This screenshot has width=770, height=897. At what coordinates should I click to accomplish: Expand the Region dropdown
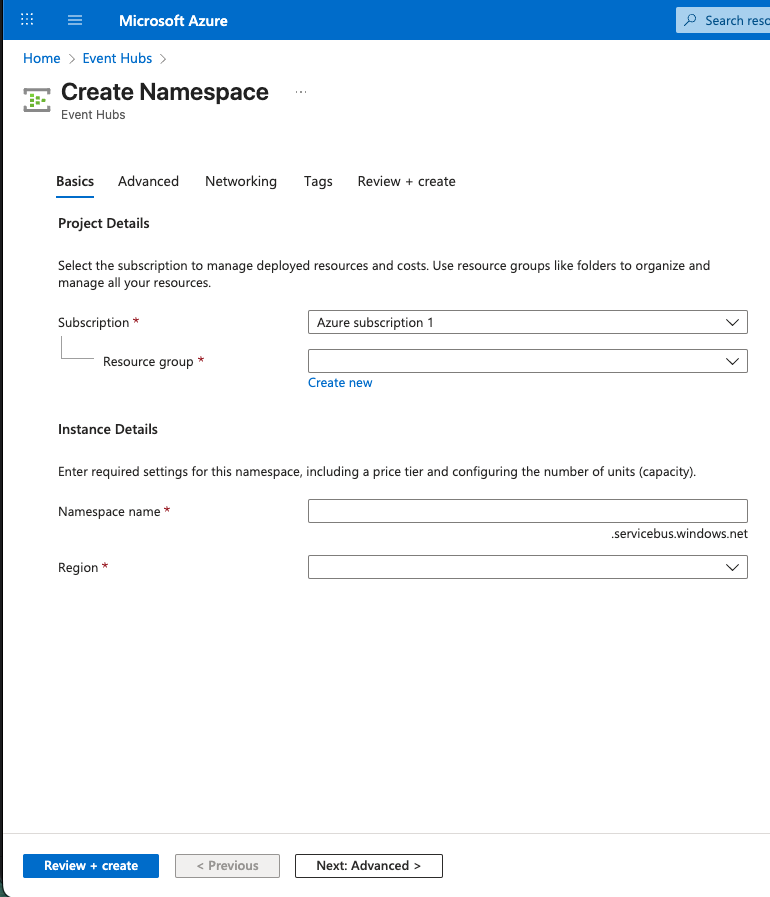pyautogui.click(x=527, y=567)
